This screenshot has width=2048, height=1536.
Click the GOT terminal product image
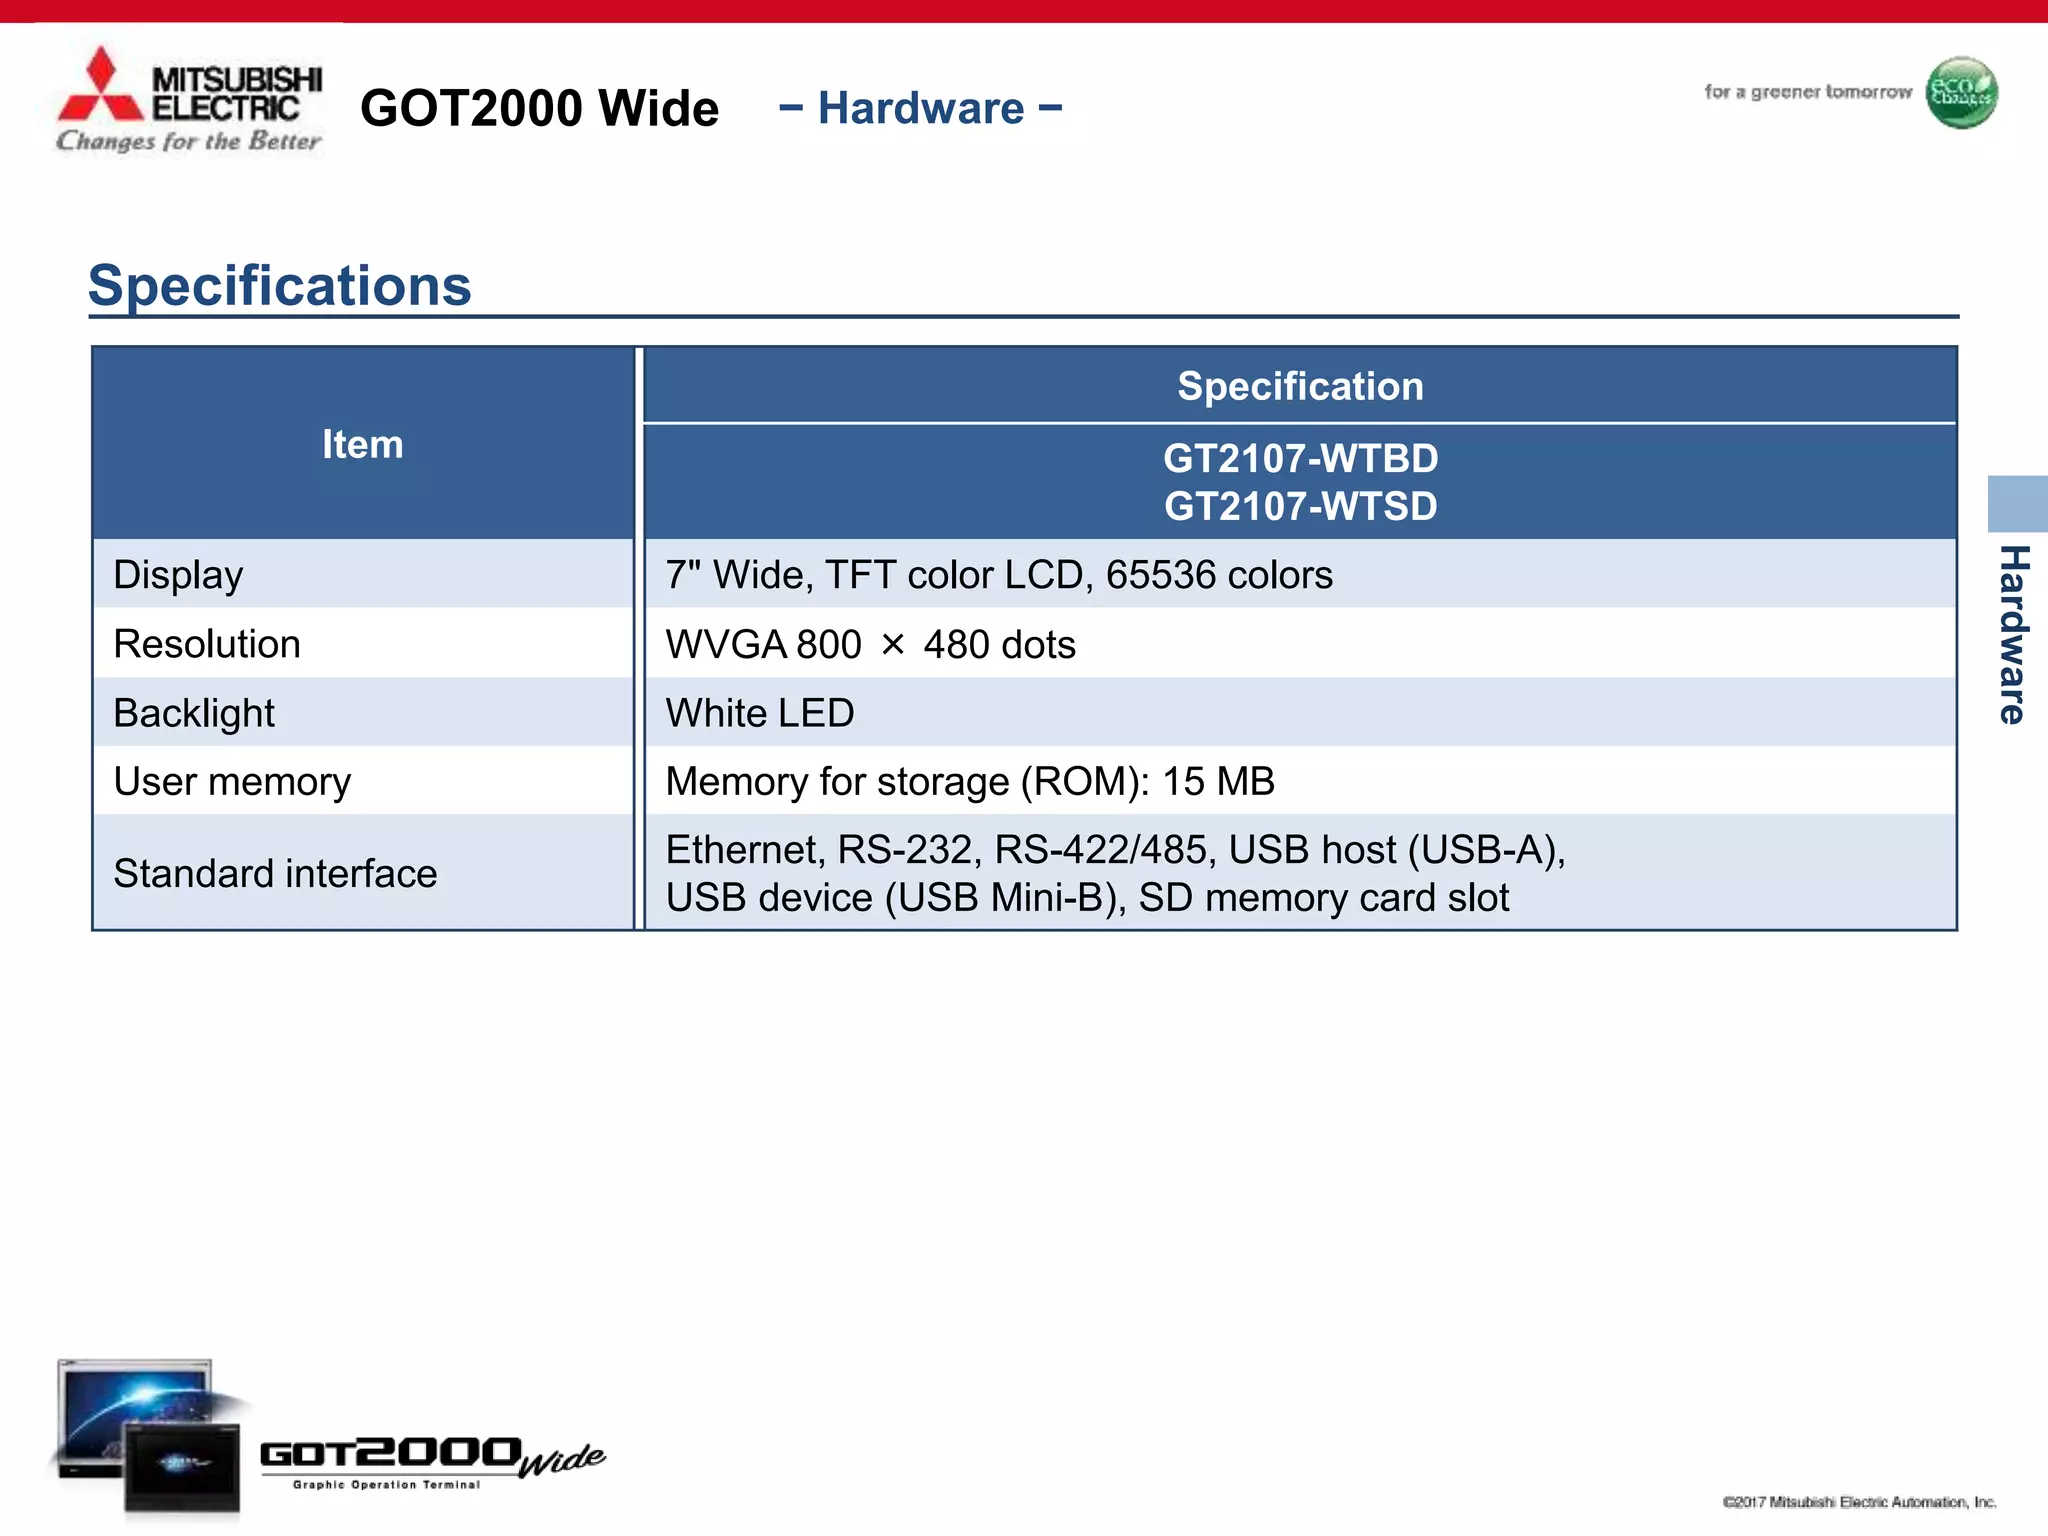(150, 1436)
